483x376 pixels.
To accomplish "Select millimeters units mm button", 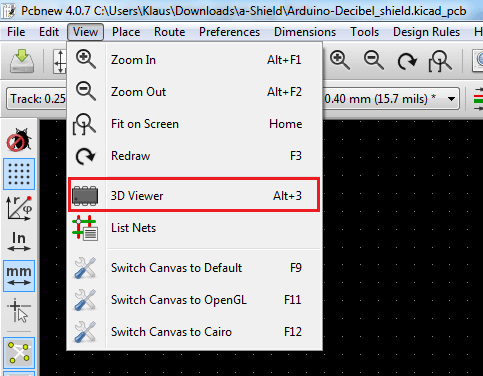I will coord(19,276).
